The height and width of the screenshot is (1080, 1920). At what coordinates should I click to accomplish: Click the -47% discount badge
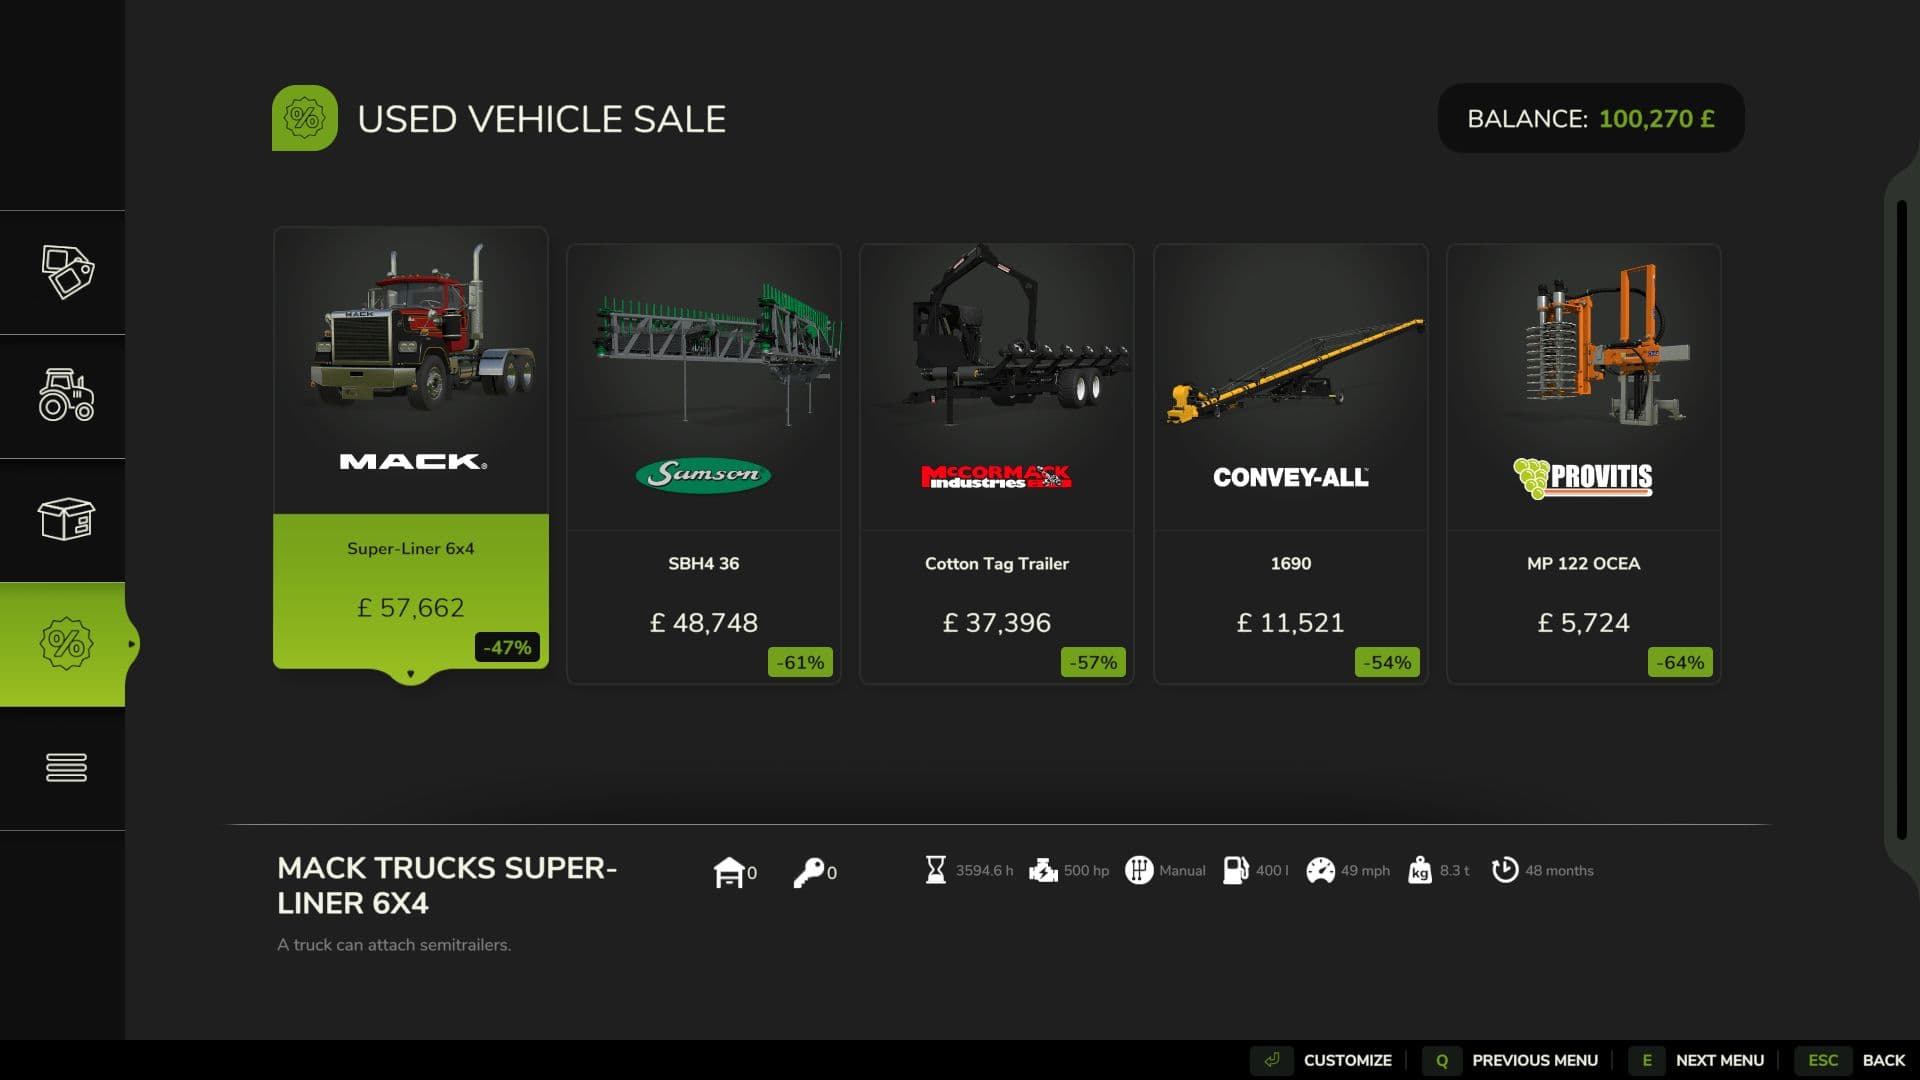(x=507, y=647)
